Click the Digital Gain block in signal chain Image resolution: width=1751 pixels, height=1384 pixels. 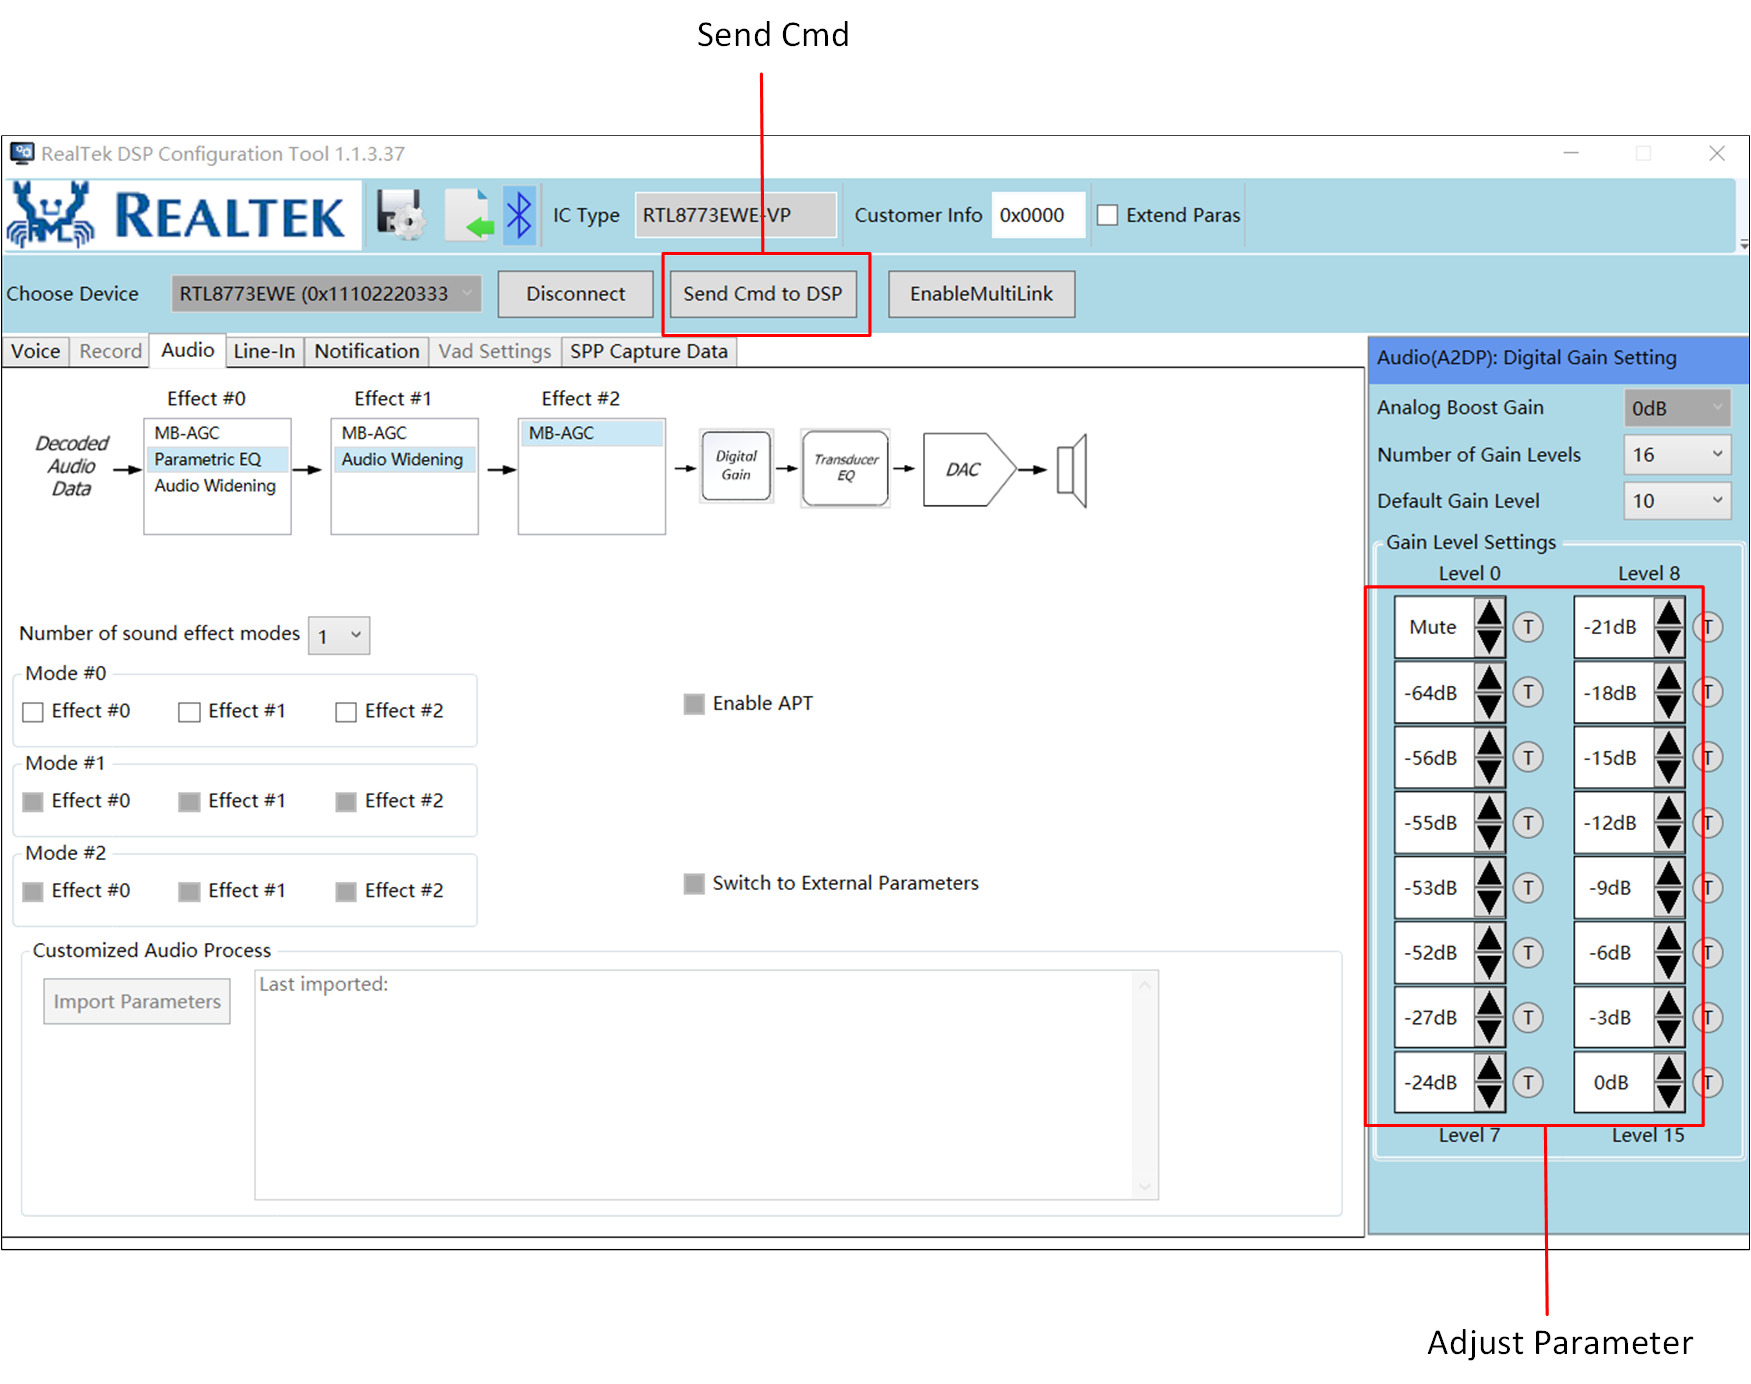pyautogui.click(x=736, y=466)
